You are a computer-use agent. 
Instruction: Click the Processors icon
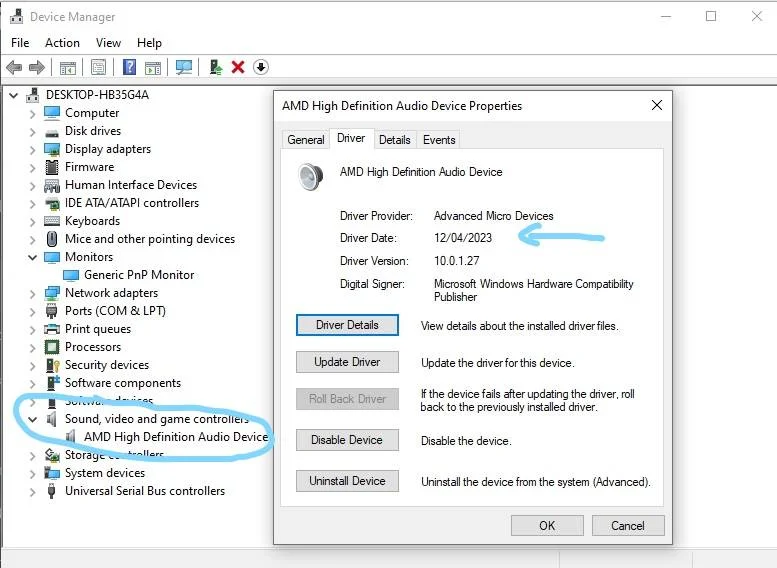[52, 347]
